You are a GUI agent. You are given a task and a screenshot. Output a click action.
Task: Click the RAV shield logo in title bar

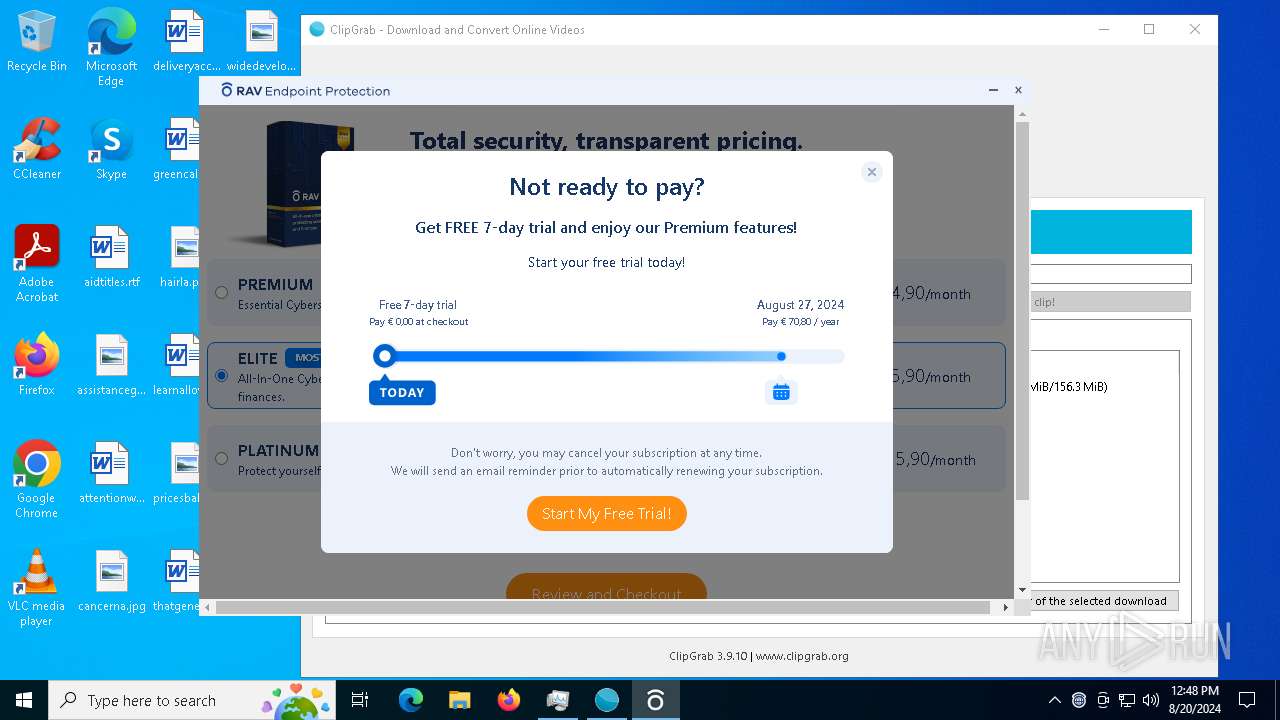pyautogui.click(x=227, y=90)
